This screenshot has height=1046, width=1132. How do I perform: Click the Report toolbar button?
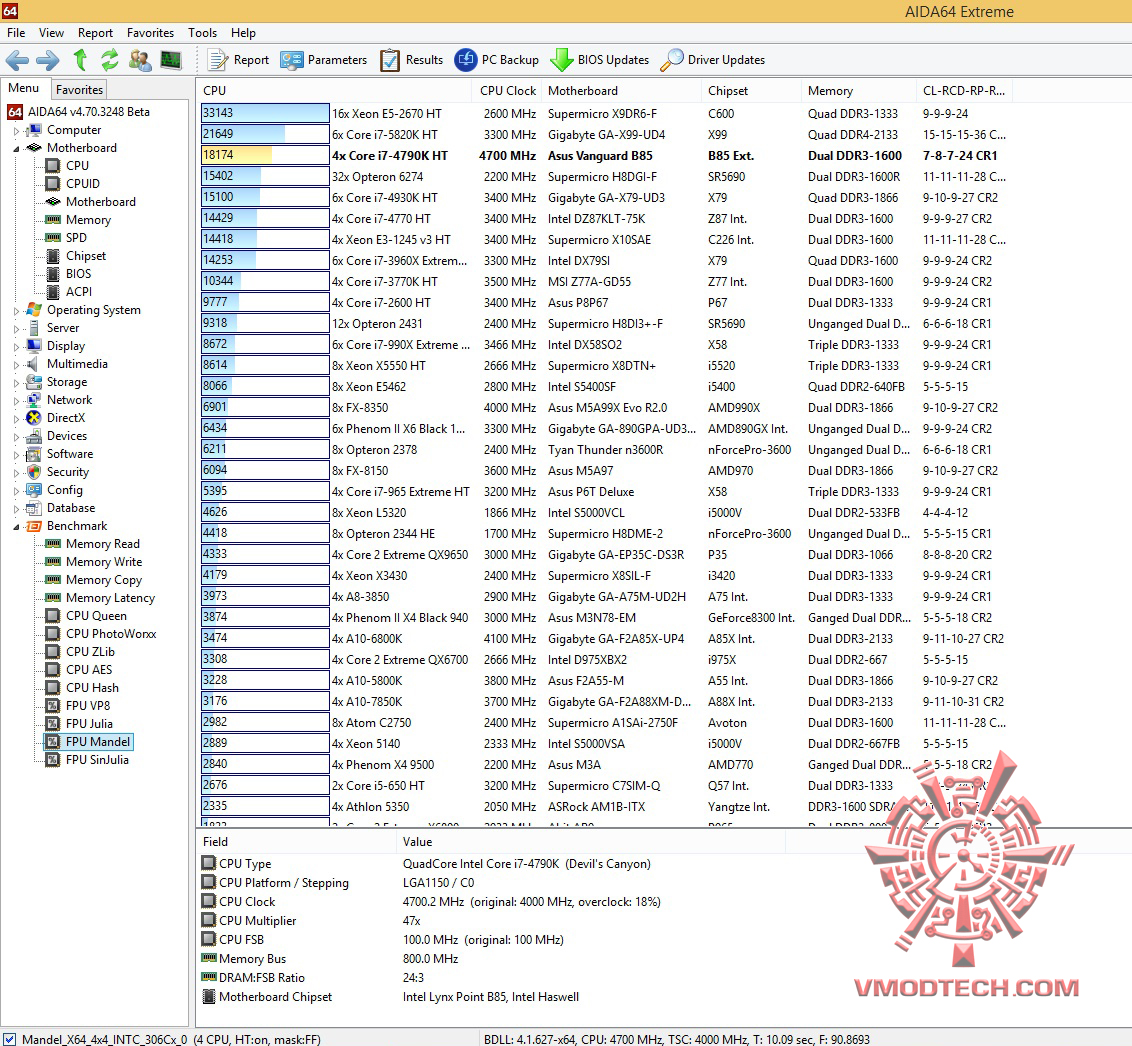(x=238, y=60)
